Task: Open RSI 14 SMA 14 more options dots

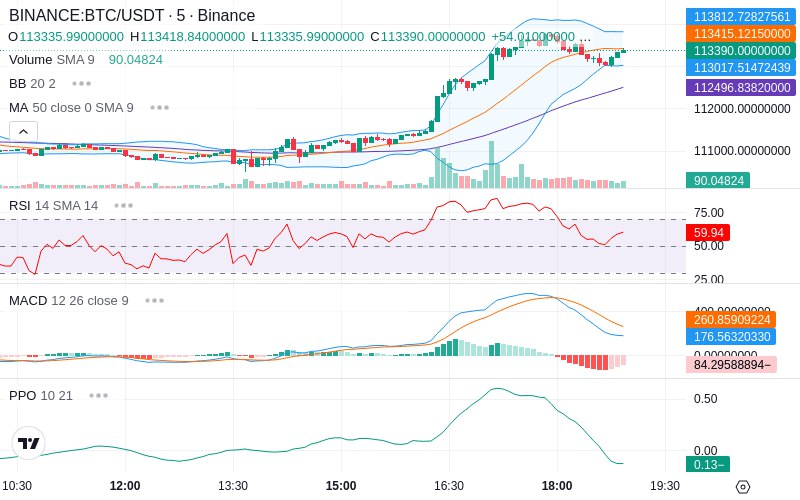Action: [123, 206]
